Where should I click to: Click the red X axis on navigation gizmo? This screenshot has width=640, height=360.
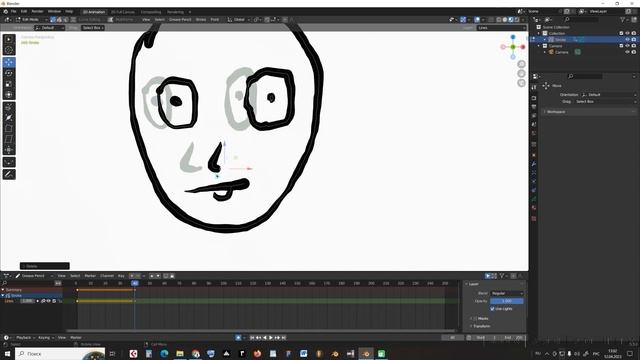(523, 47)
